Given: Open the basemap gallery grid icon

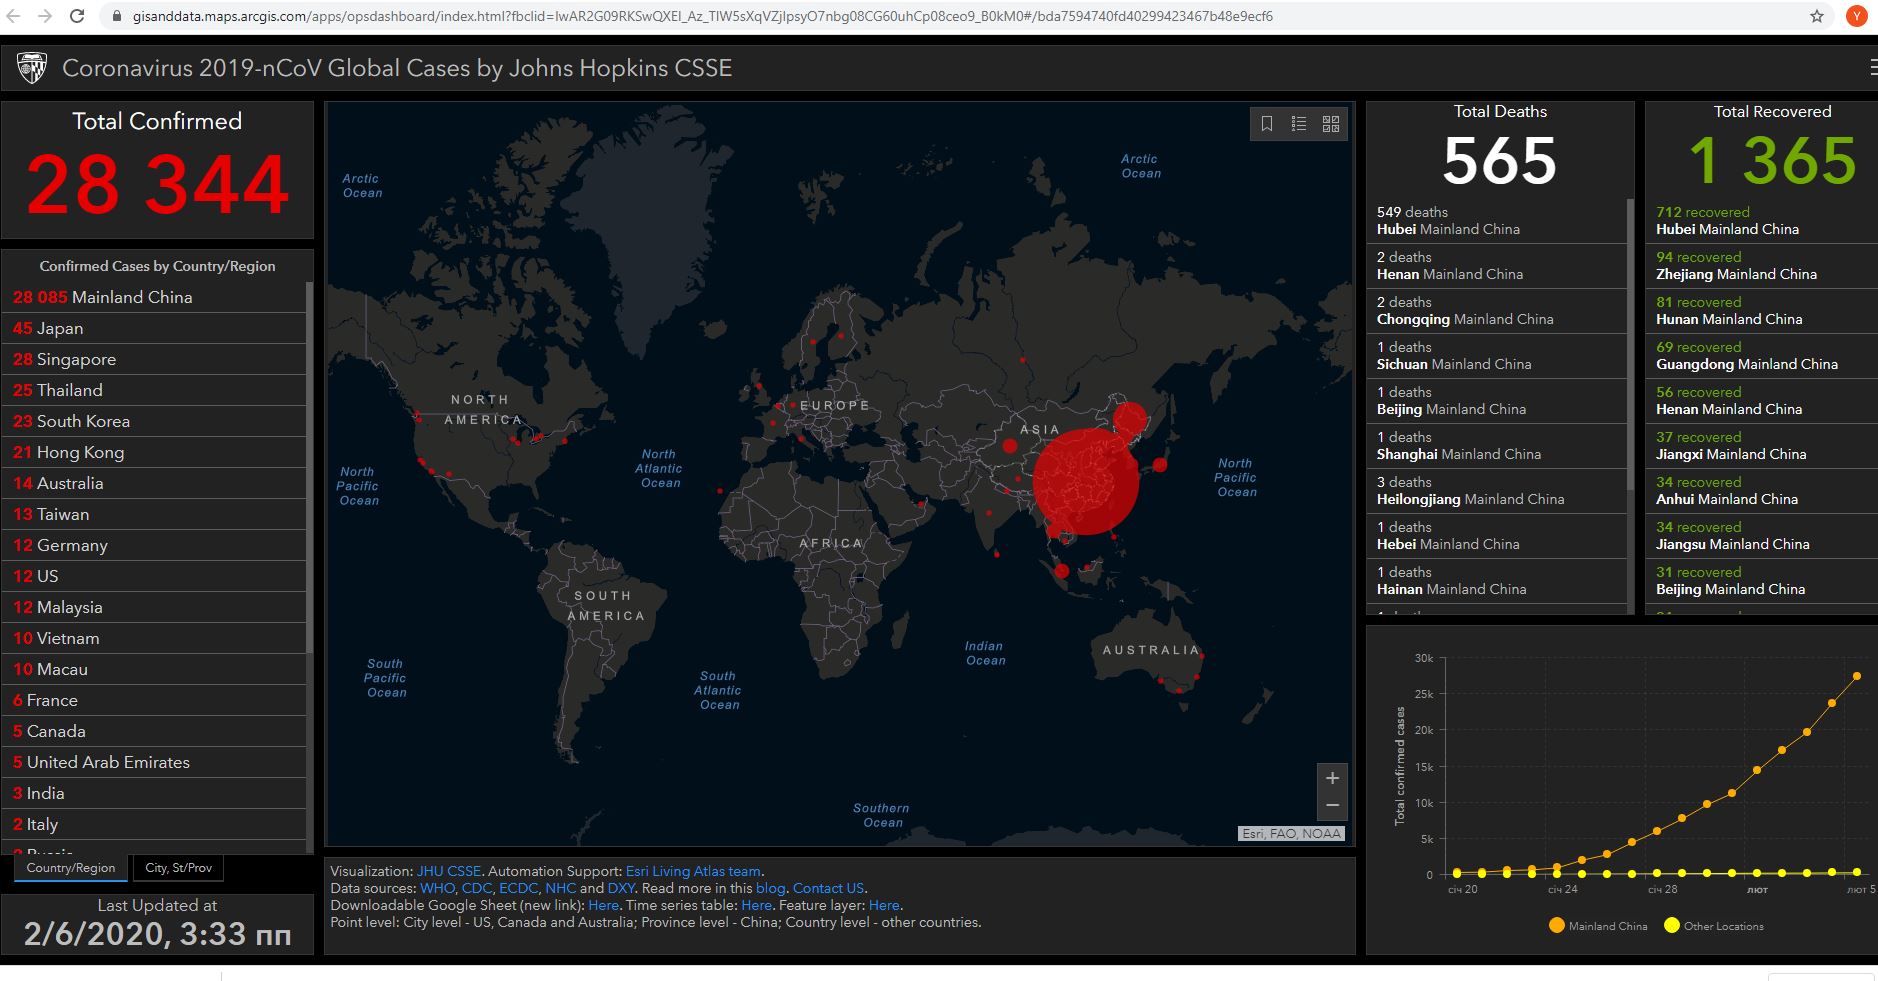Looking at the screenshot, I should click(1331, 124).
